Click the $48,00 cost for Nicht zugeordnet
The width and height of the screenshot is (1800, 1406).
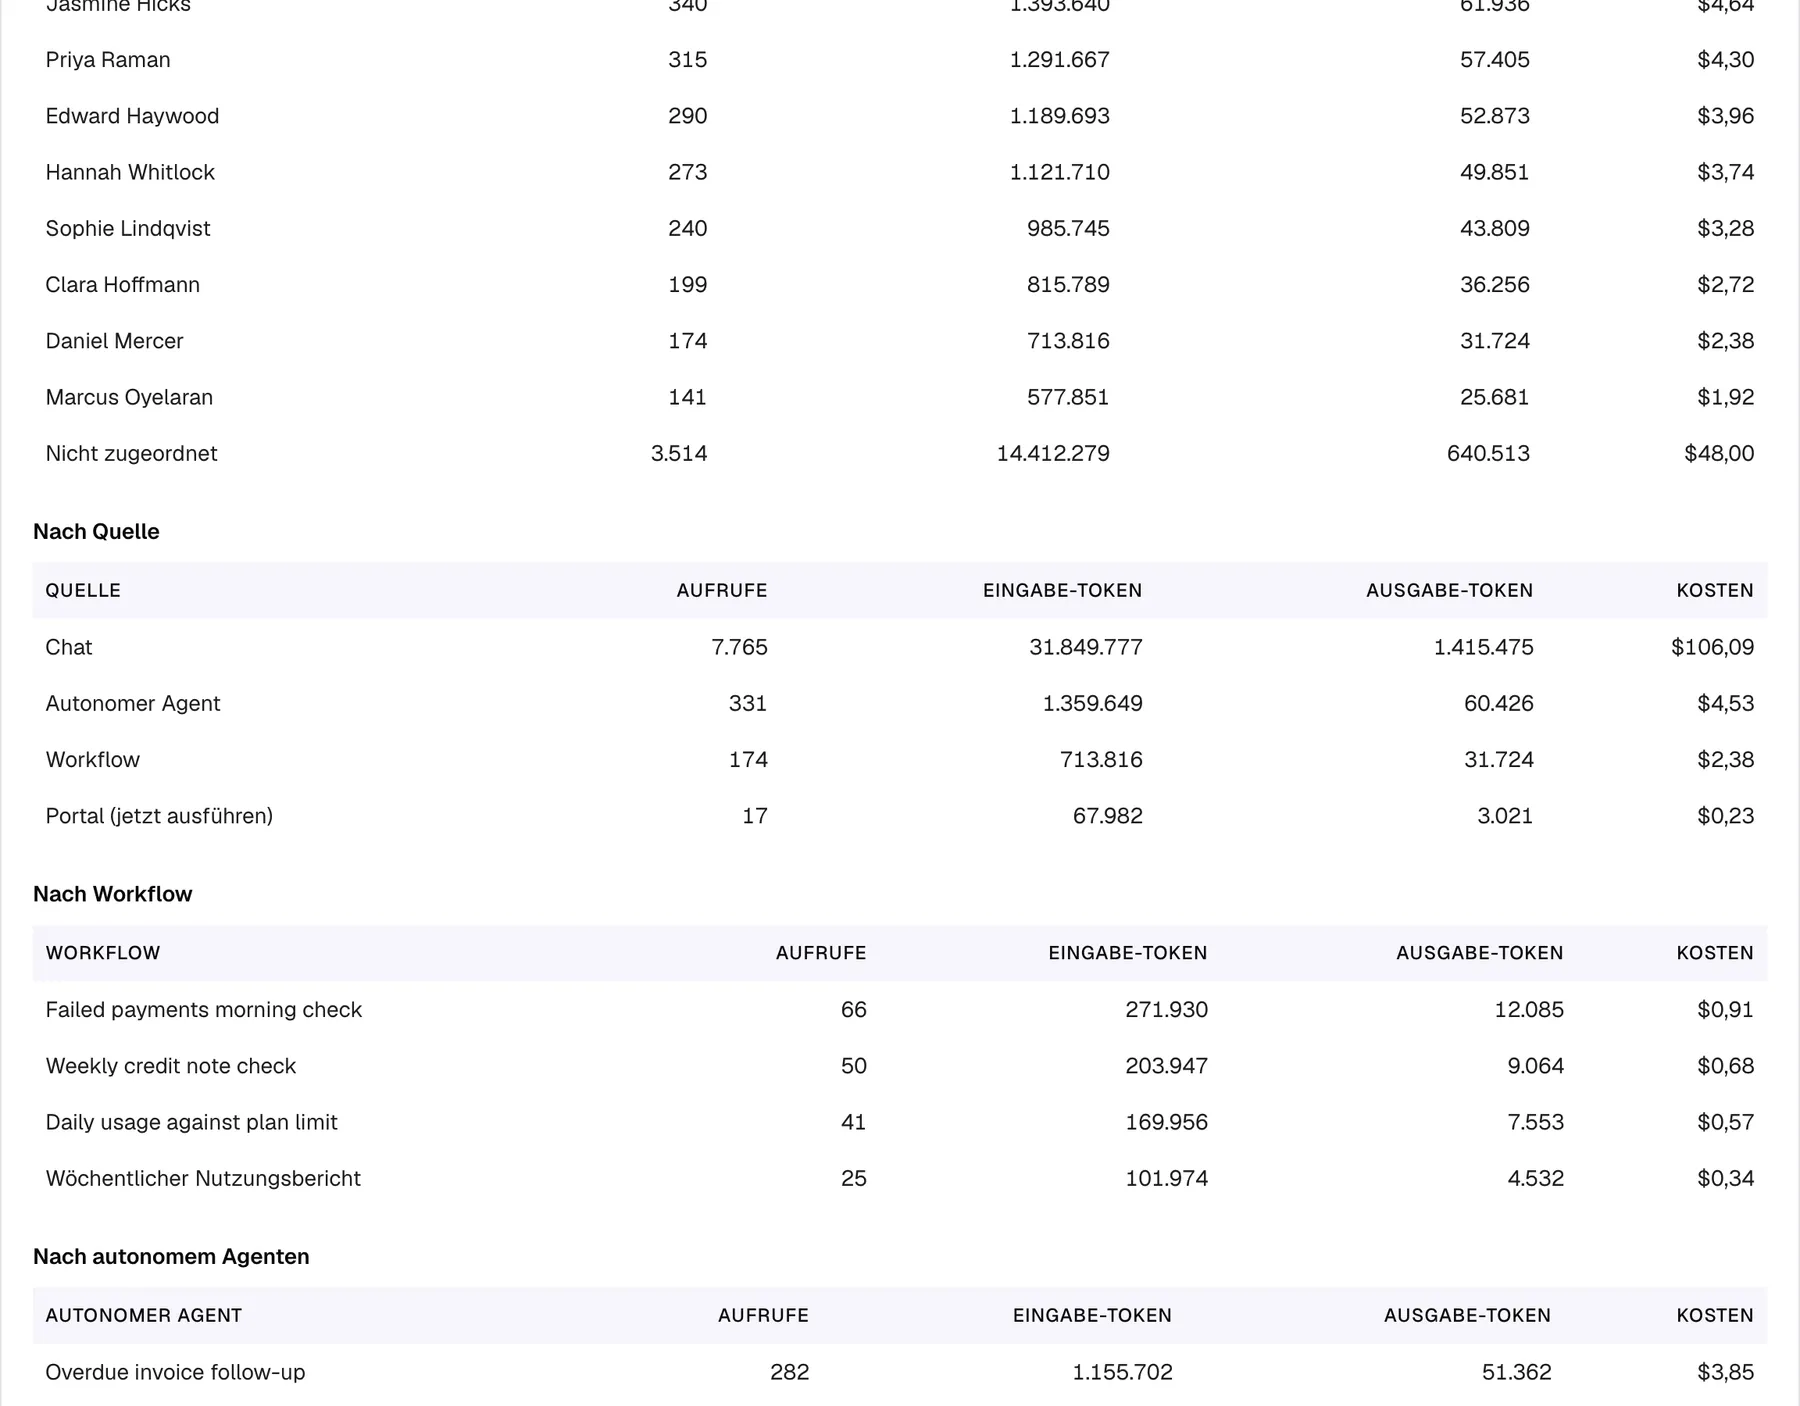[x=1719, y=453]
